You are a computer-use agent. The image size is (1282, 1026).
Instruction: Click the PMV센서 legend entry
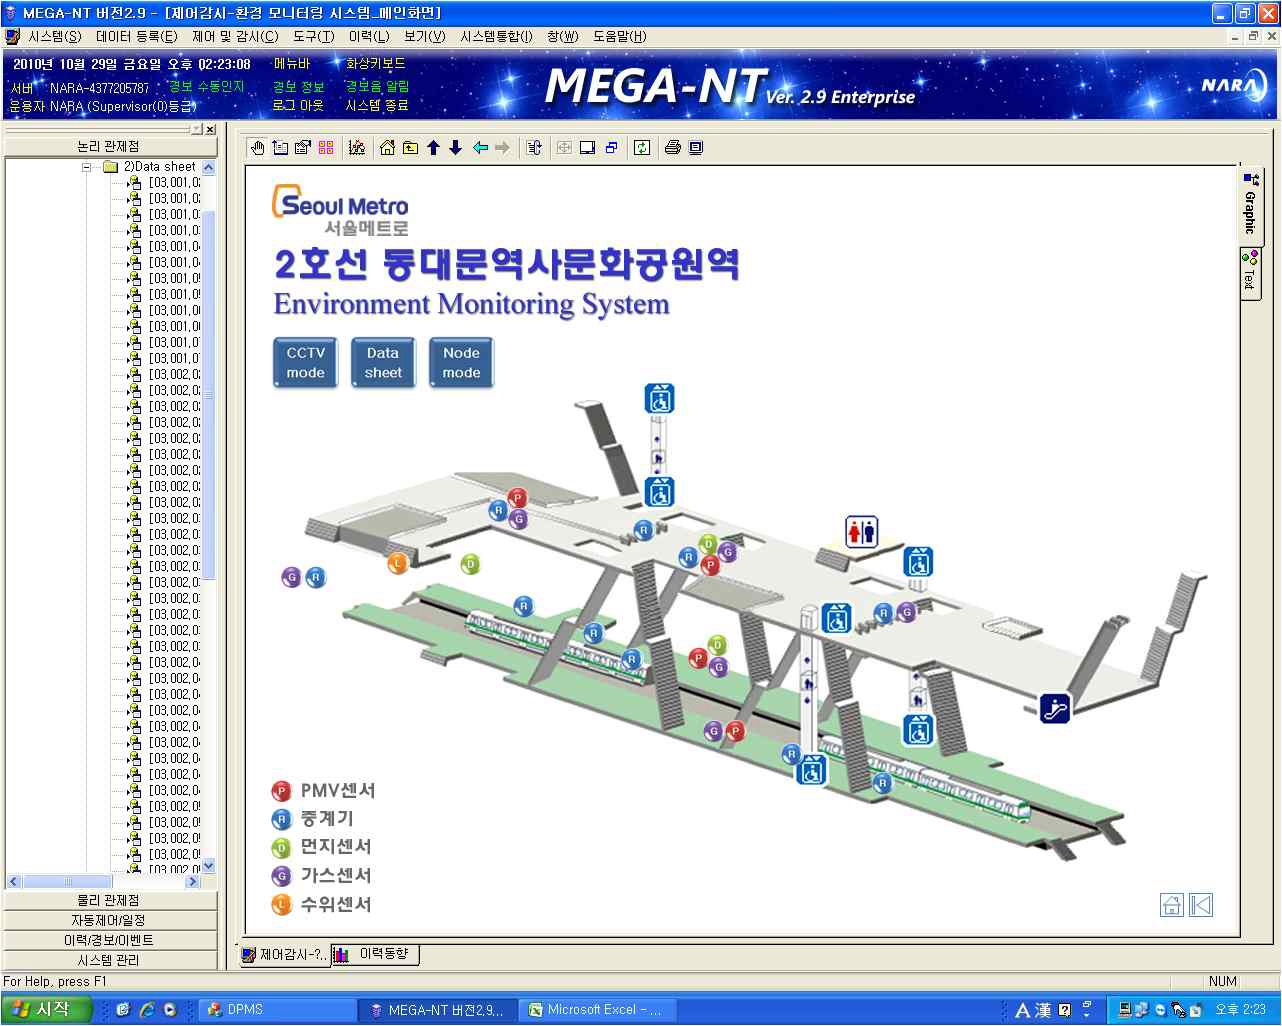click(x=323, y=791)
